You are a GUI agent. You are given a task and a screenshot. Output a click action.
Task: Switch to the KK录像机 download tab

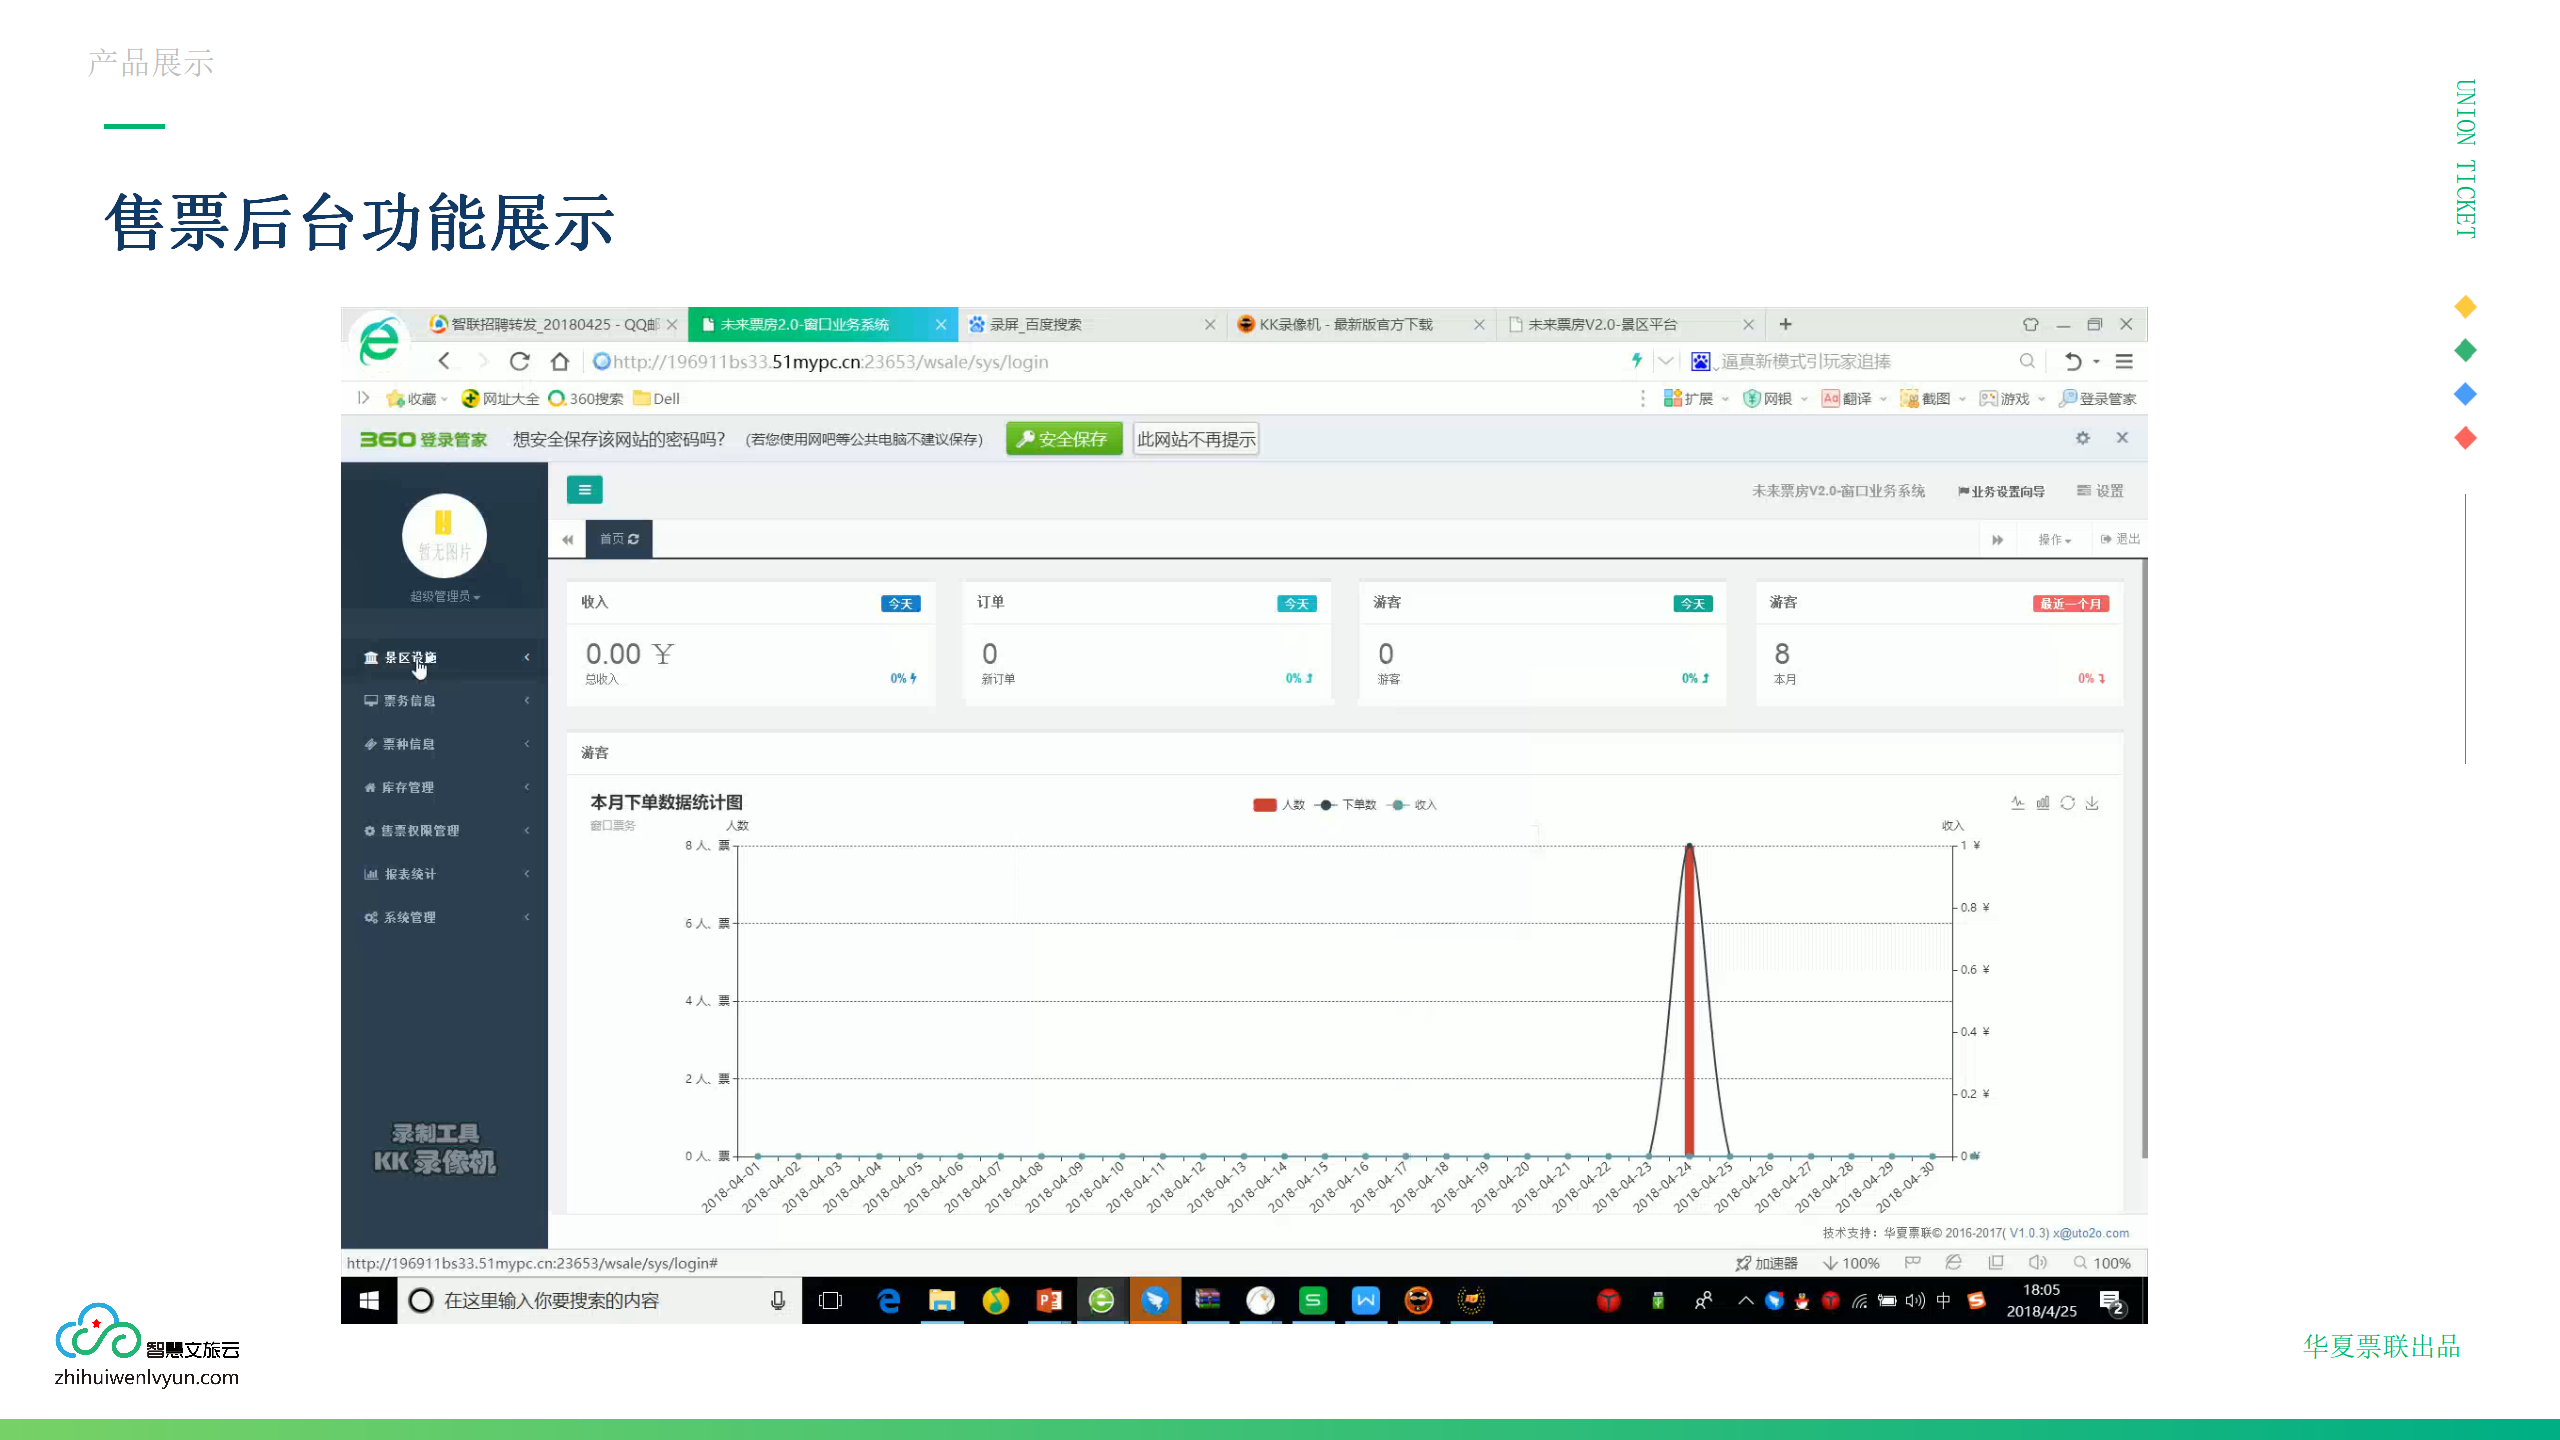tap(1361, 324)
